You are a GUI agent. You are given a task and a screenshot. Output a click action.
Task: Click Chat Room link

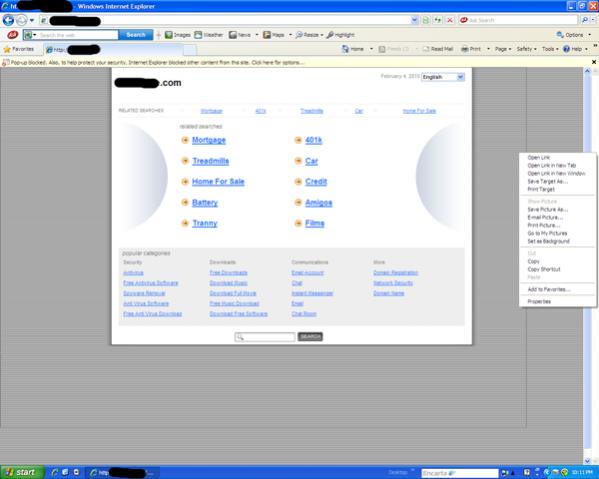click(304, 314)
